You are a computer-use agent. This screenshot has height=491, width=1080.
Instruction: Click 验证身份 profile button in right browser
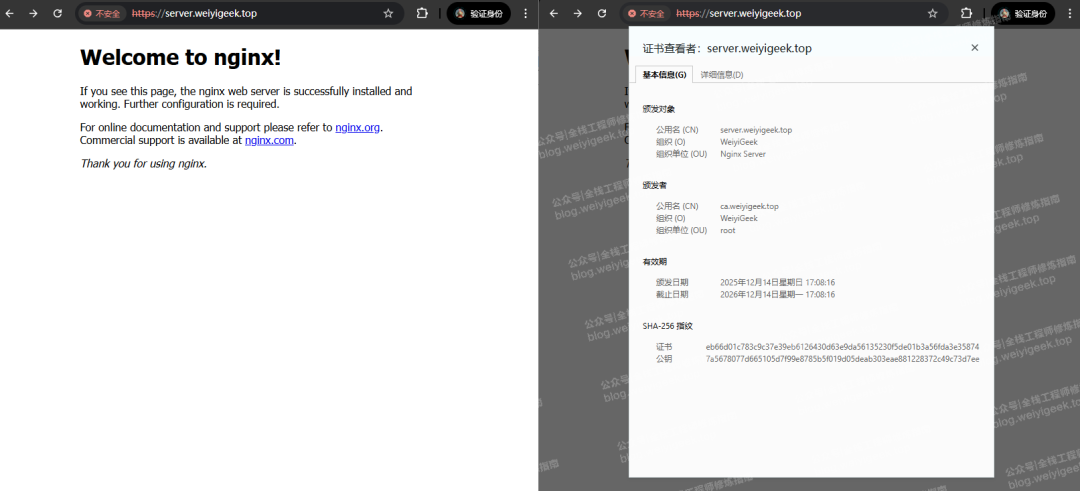(x=1023, y=13)
